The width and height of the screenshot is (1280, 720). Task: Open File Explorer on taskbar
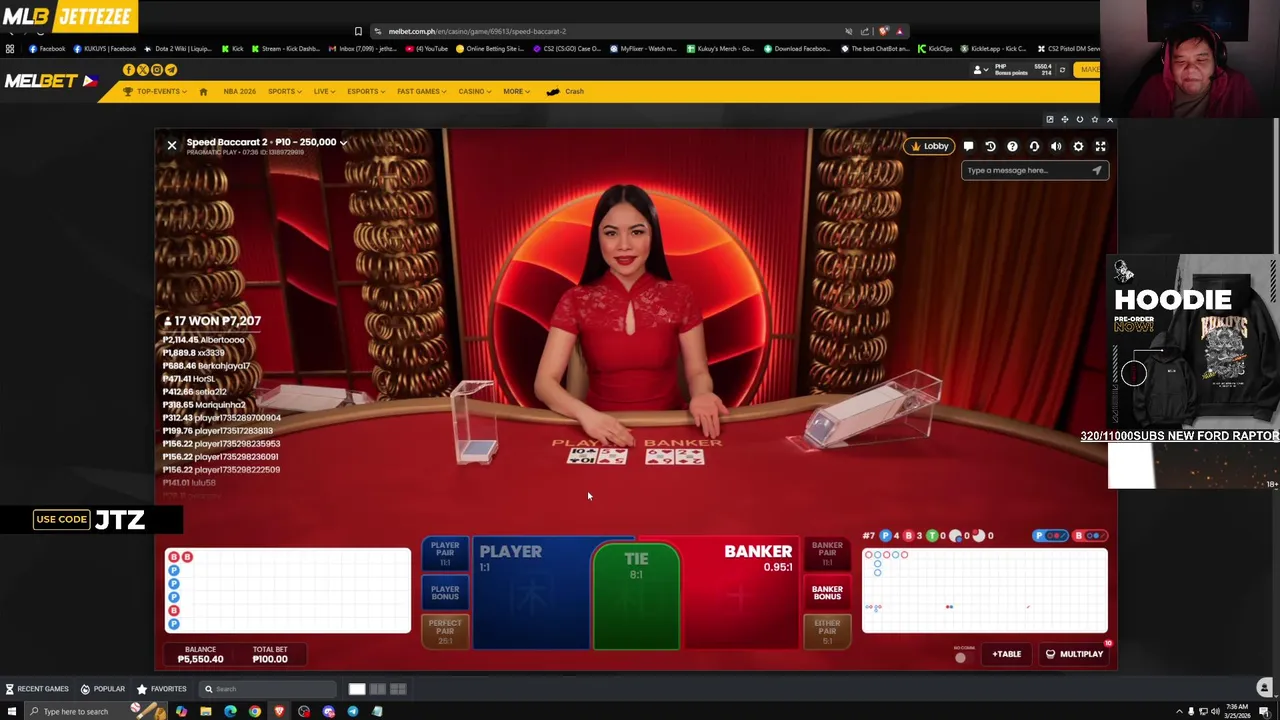click(206, 711)
